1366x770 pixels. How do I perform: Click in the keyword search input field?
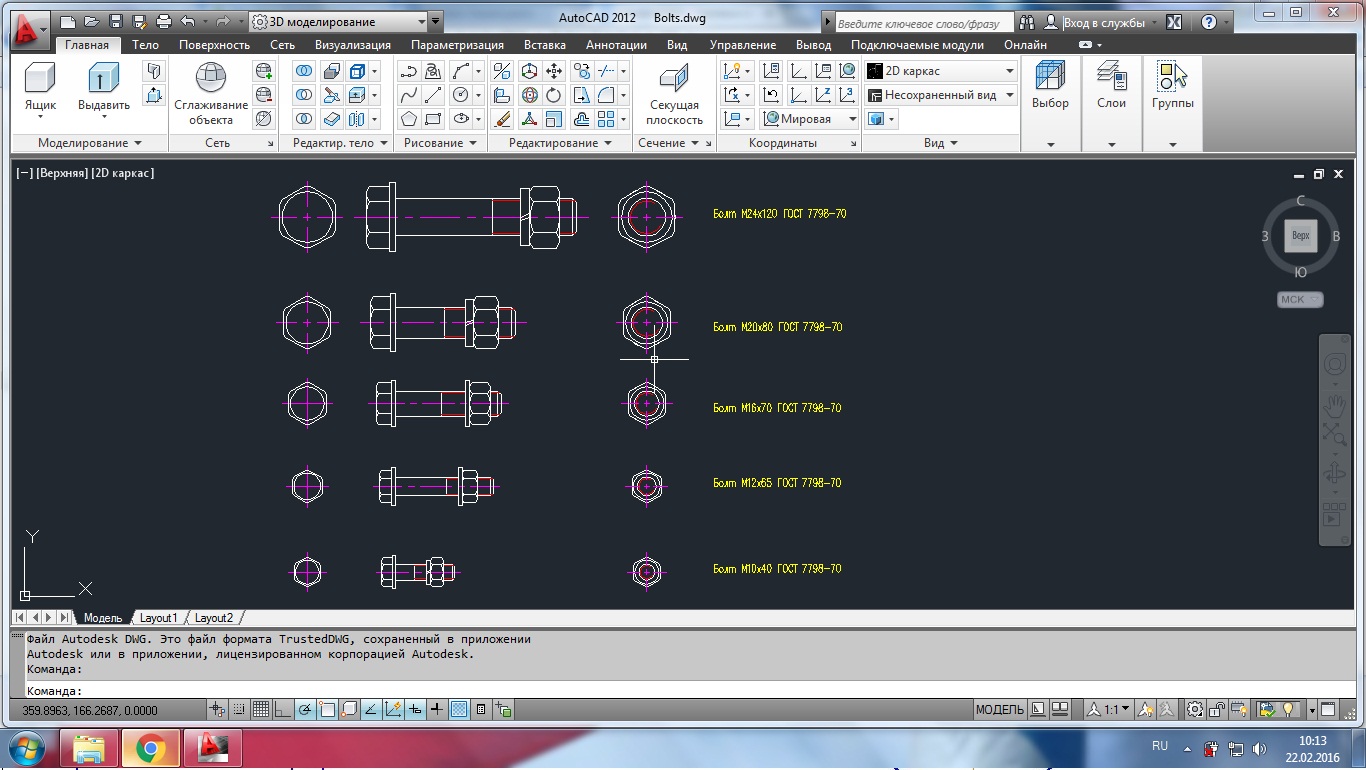[x=922, y=23]
